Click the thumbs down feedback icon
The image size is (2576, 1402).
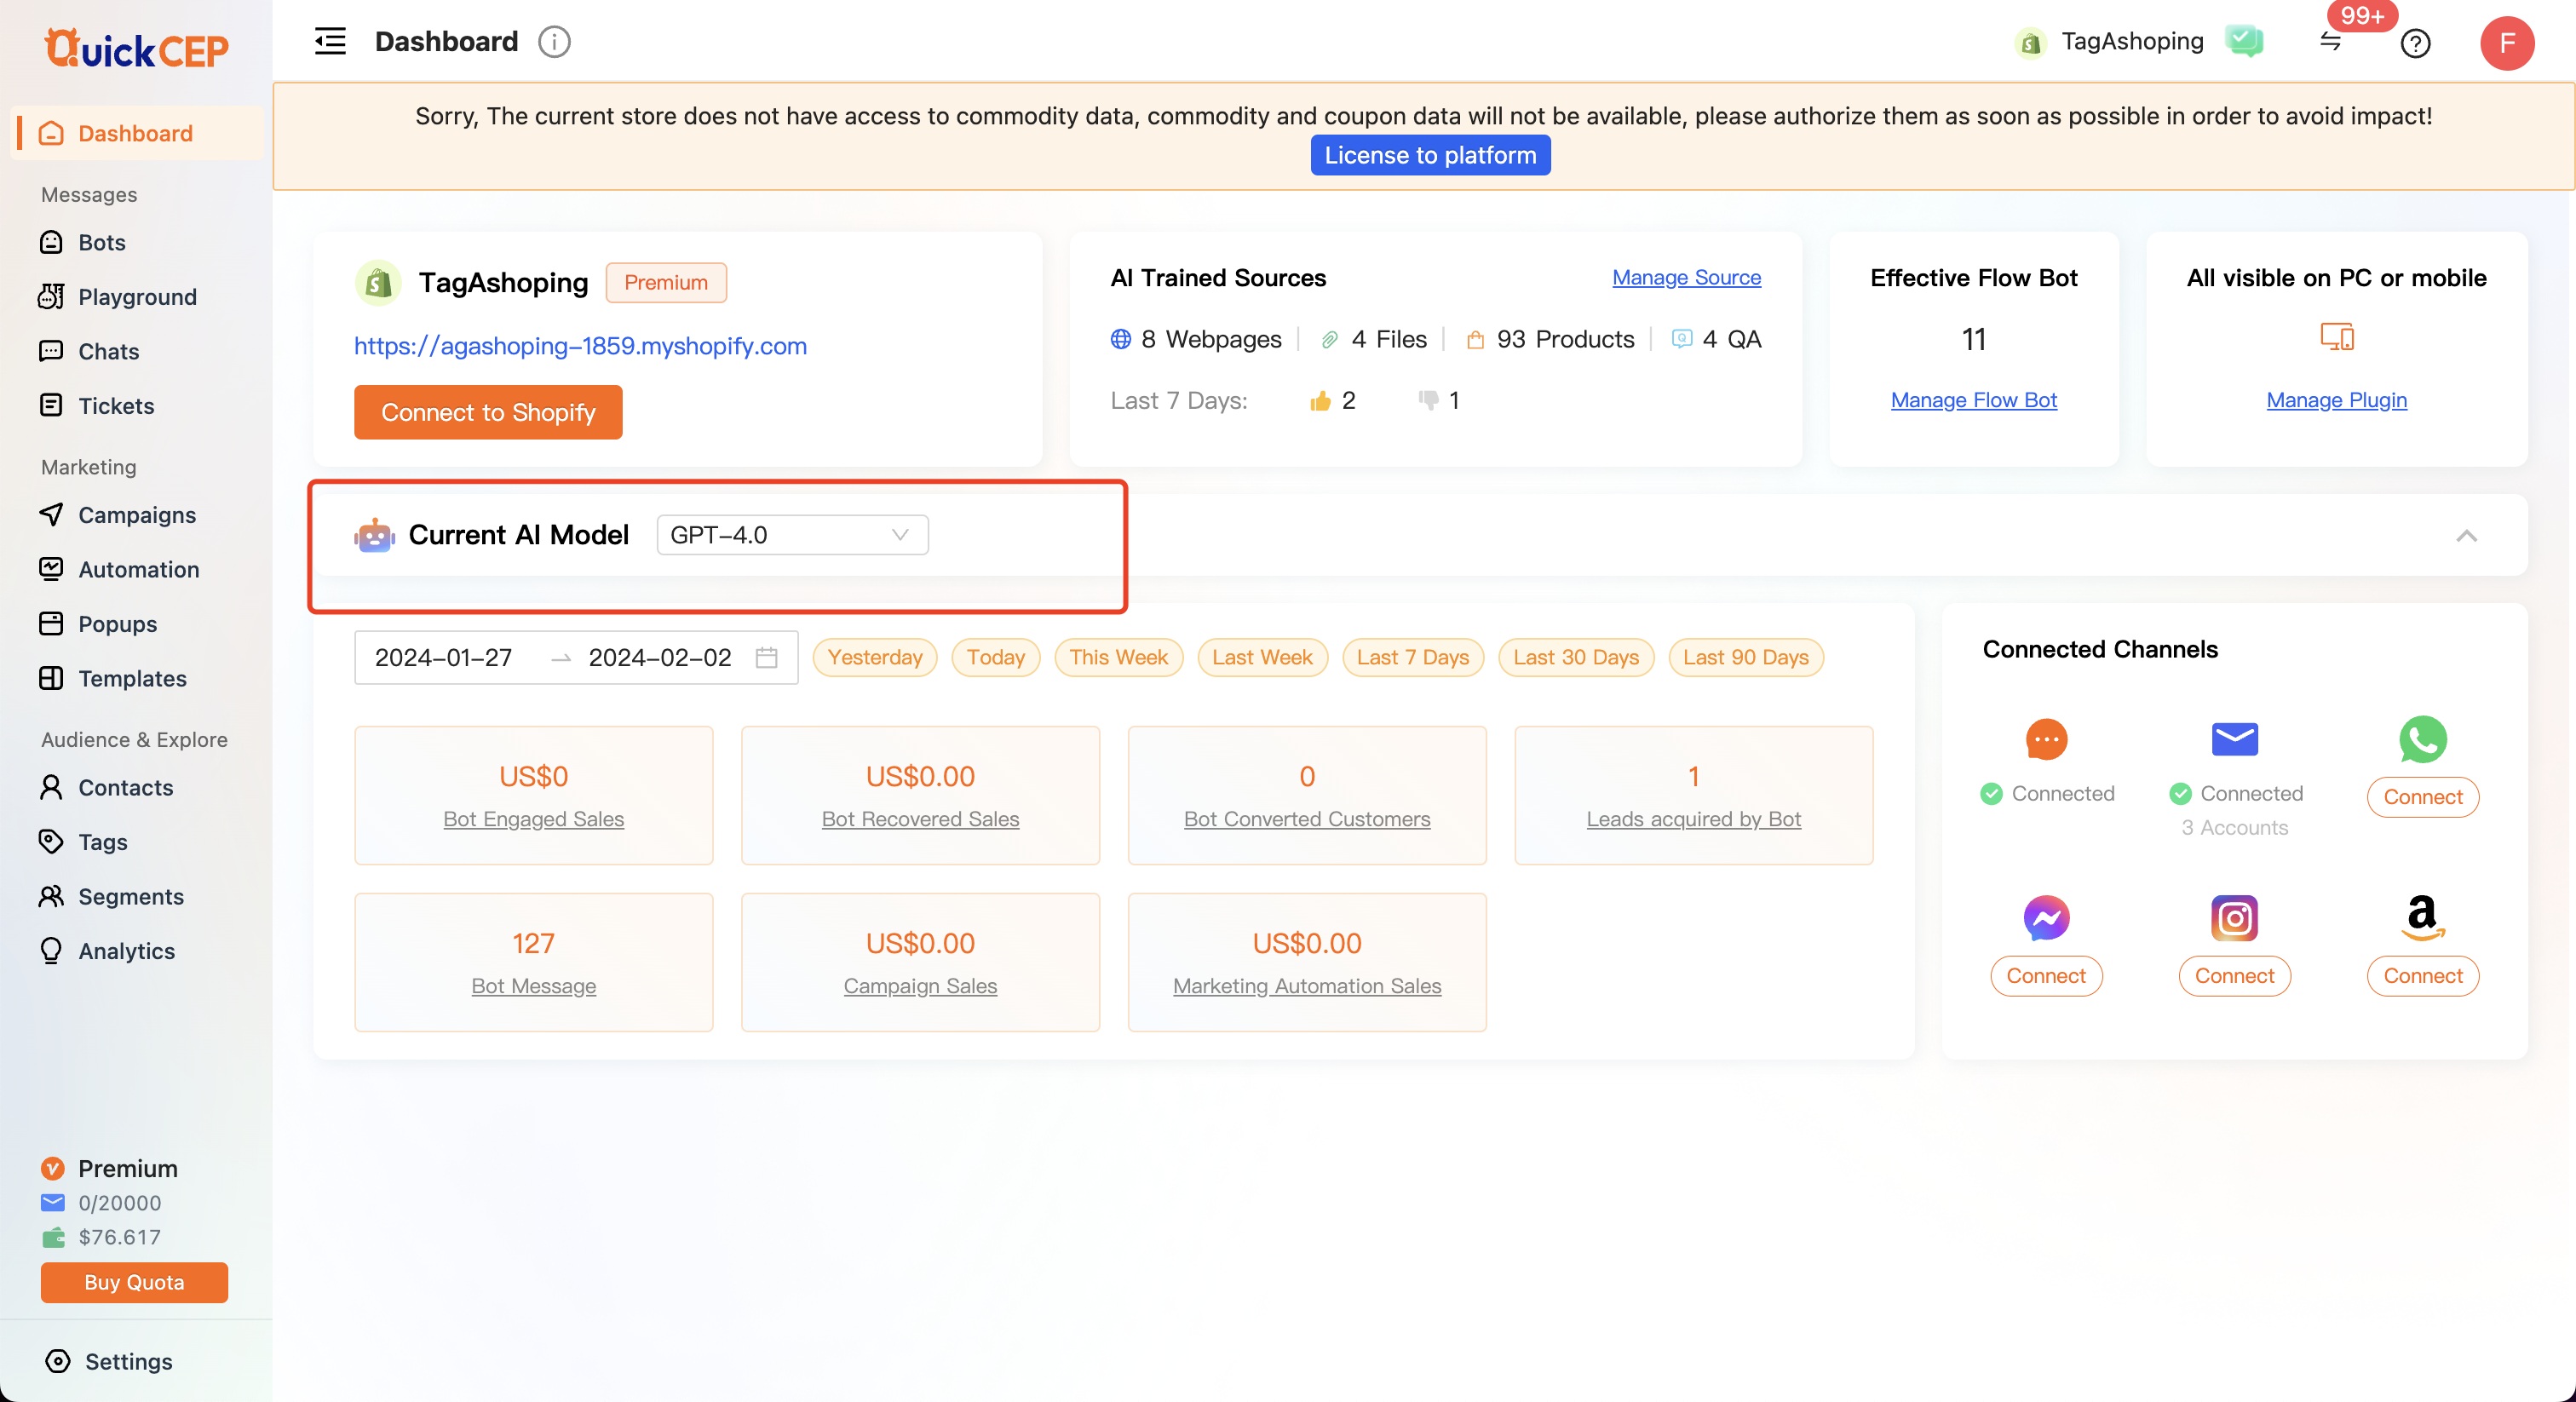pyautogui.click(x=1428, y=401)
